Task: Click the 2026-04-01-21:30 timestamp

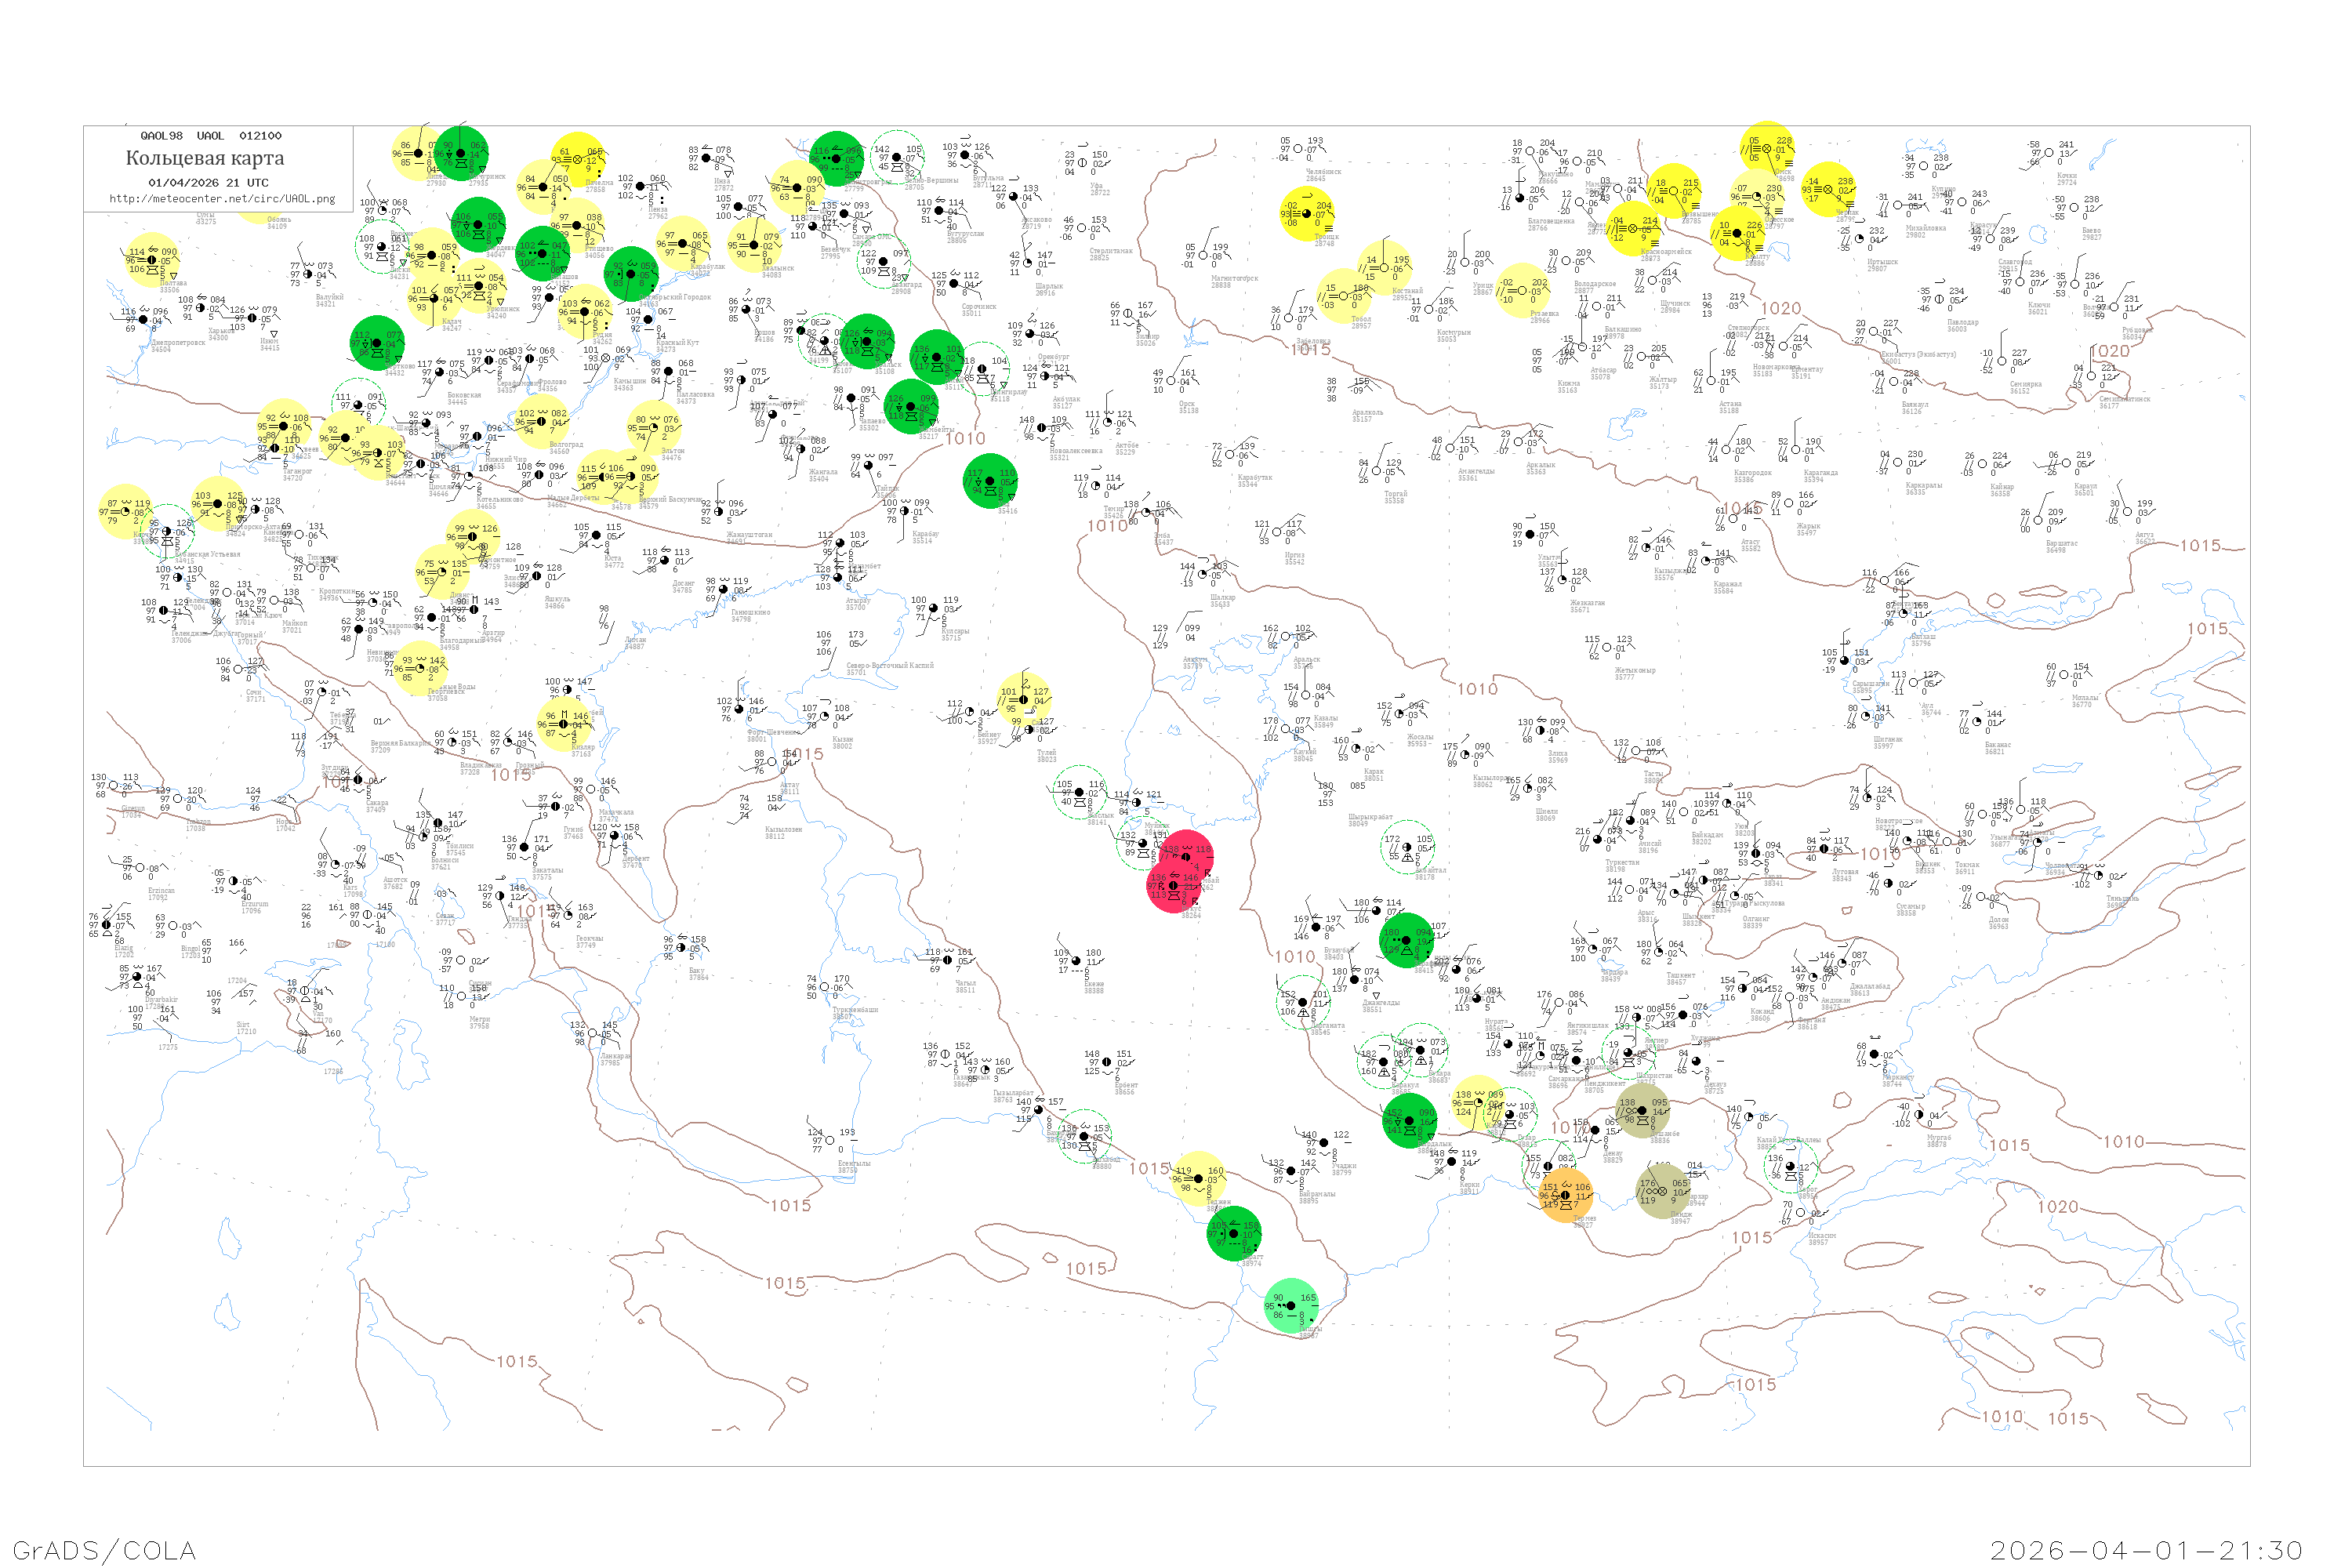Action: [x=2146, y=1550]
